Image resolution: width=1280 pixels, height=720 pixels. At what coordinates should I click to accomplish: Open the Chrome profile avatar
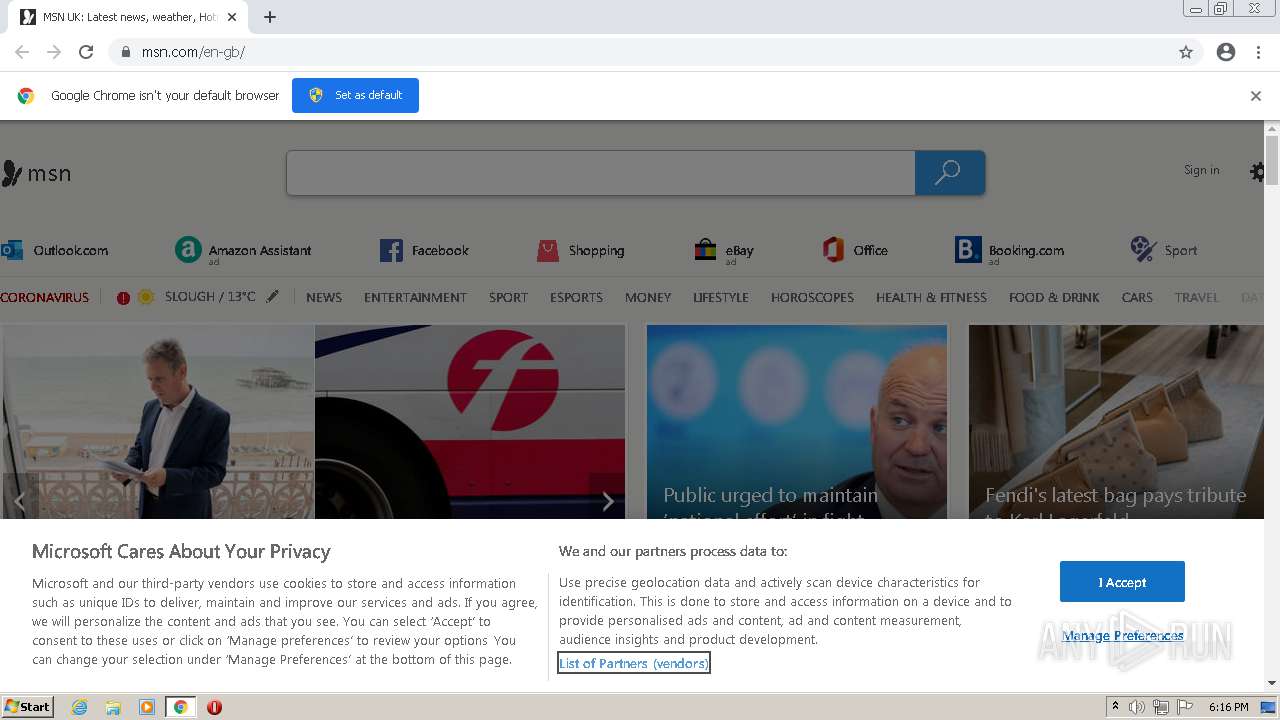(1226, 52)
